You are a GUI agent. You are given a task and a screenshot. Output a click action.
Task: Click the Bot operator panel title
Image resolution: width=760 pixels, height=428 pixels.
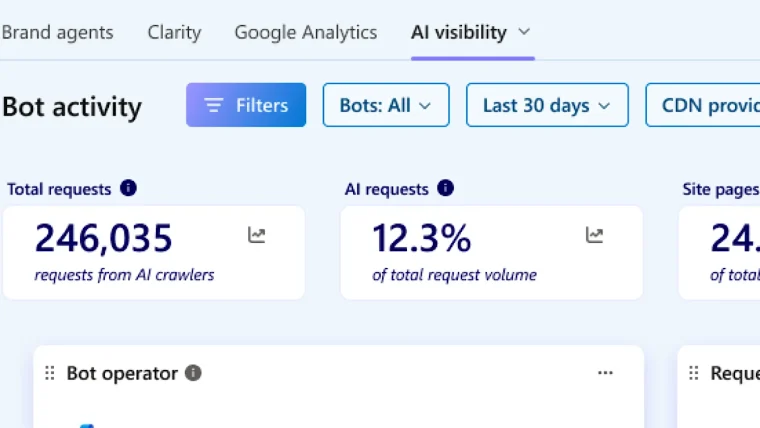(122, 373)
